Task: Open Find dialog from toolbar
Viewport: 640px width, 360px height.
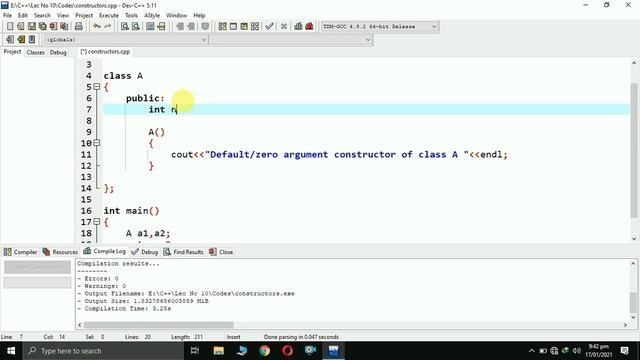Action: [125, 27]
